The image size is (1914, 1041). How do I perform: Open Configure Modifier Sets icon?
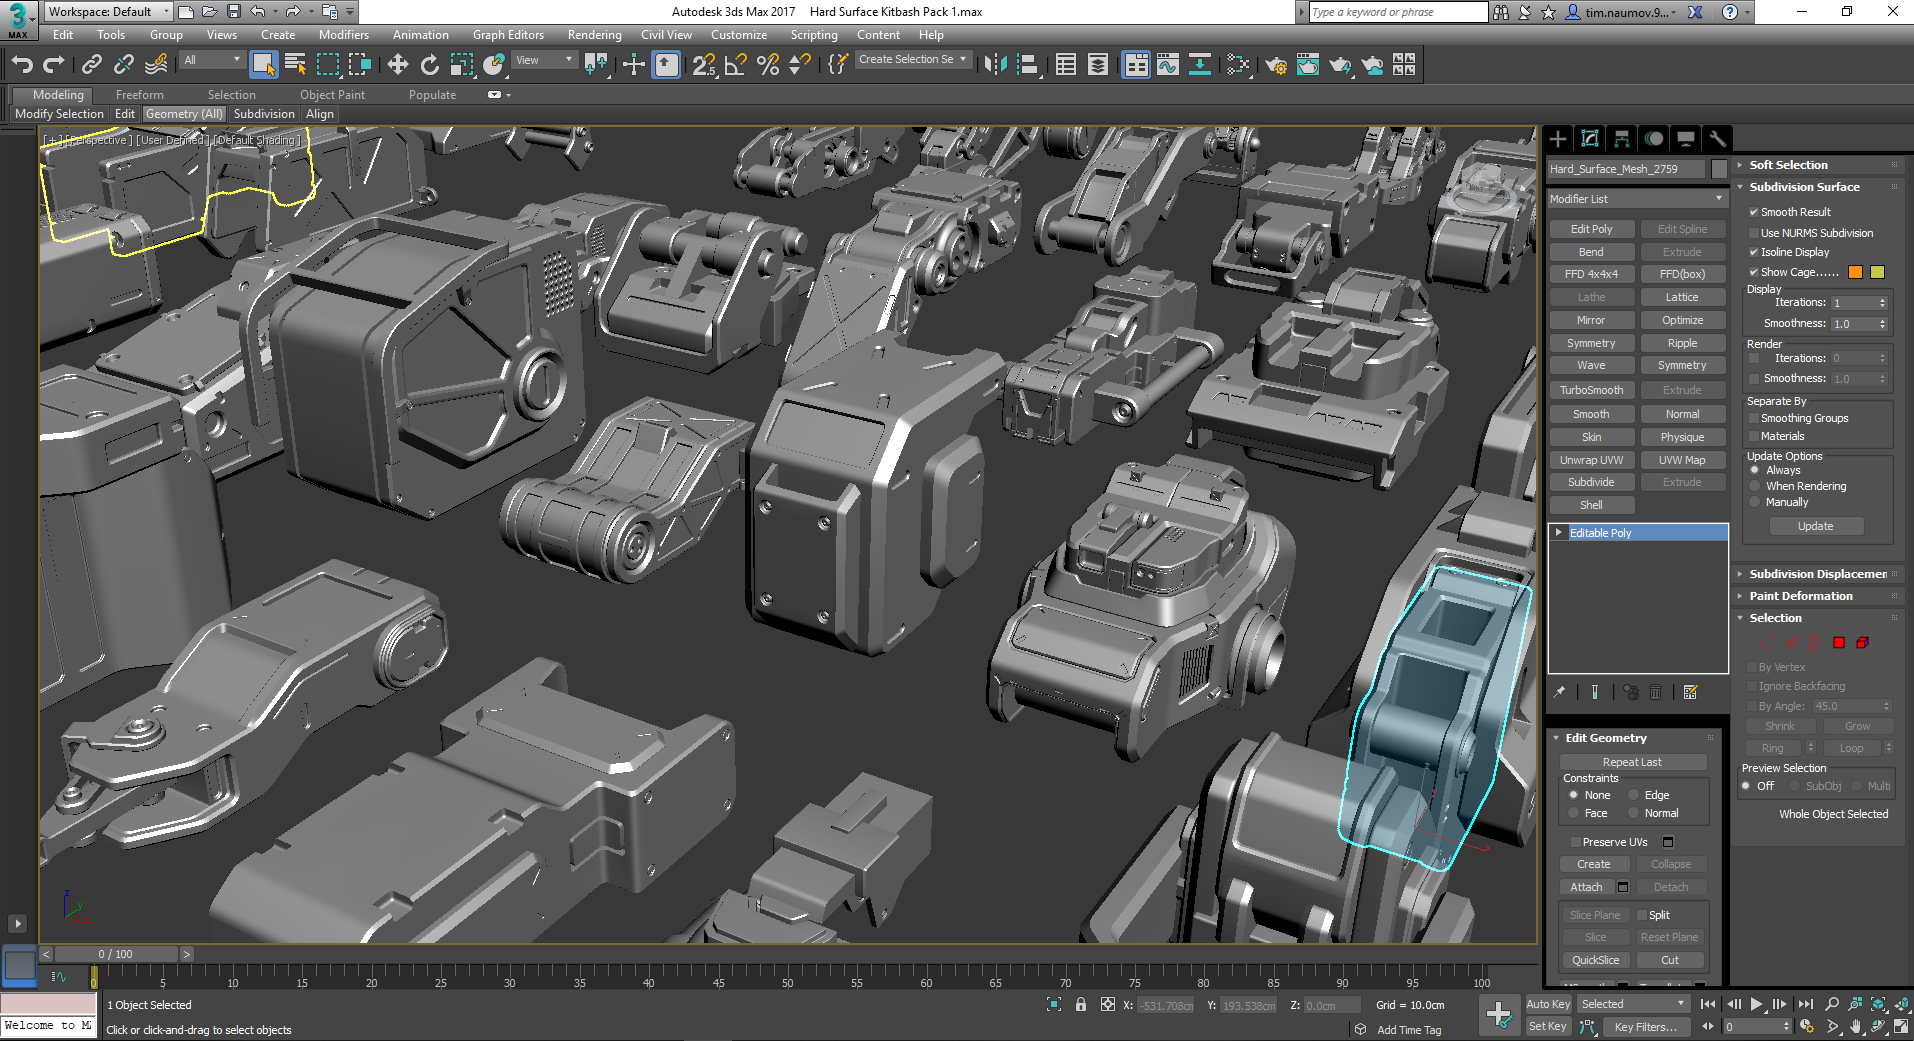coord(1690,692)
